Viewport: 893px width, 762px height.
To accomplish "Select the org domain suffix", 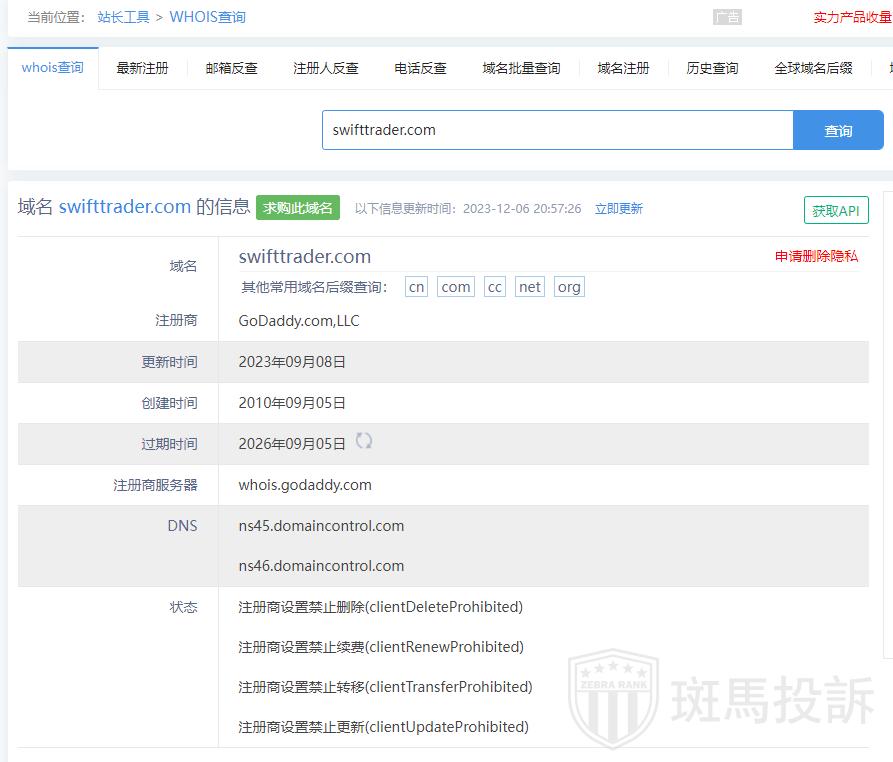I will pos(568,287).
